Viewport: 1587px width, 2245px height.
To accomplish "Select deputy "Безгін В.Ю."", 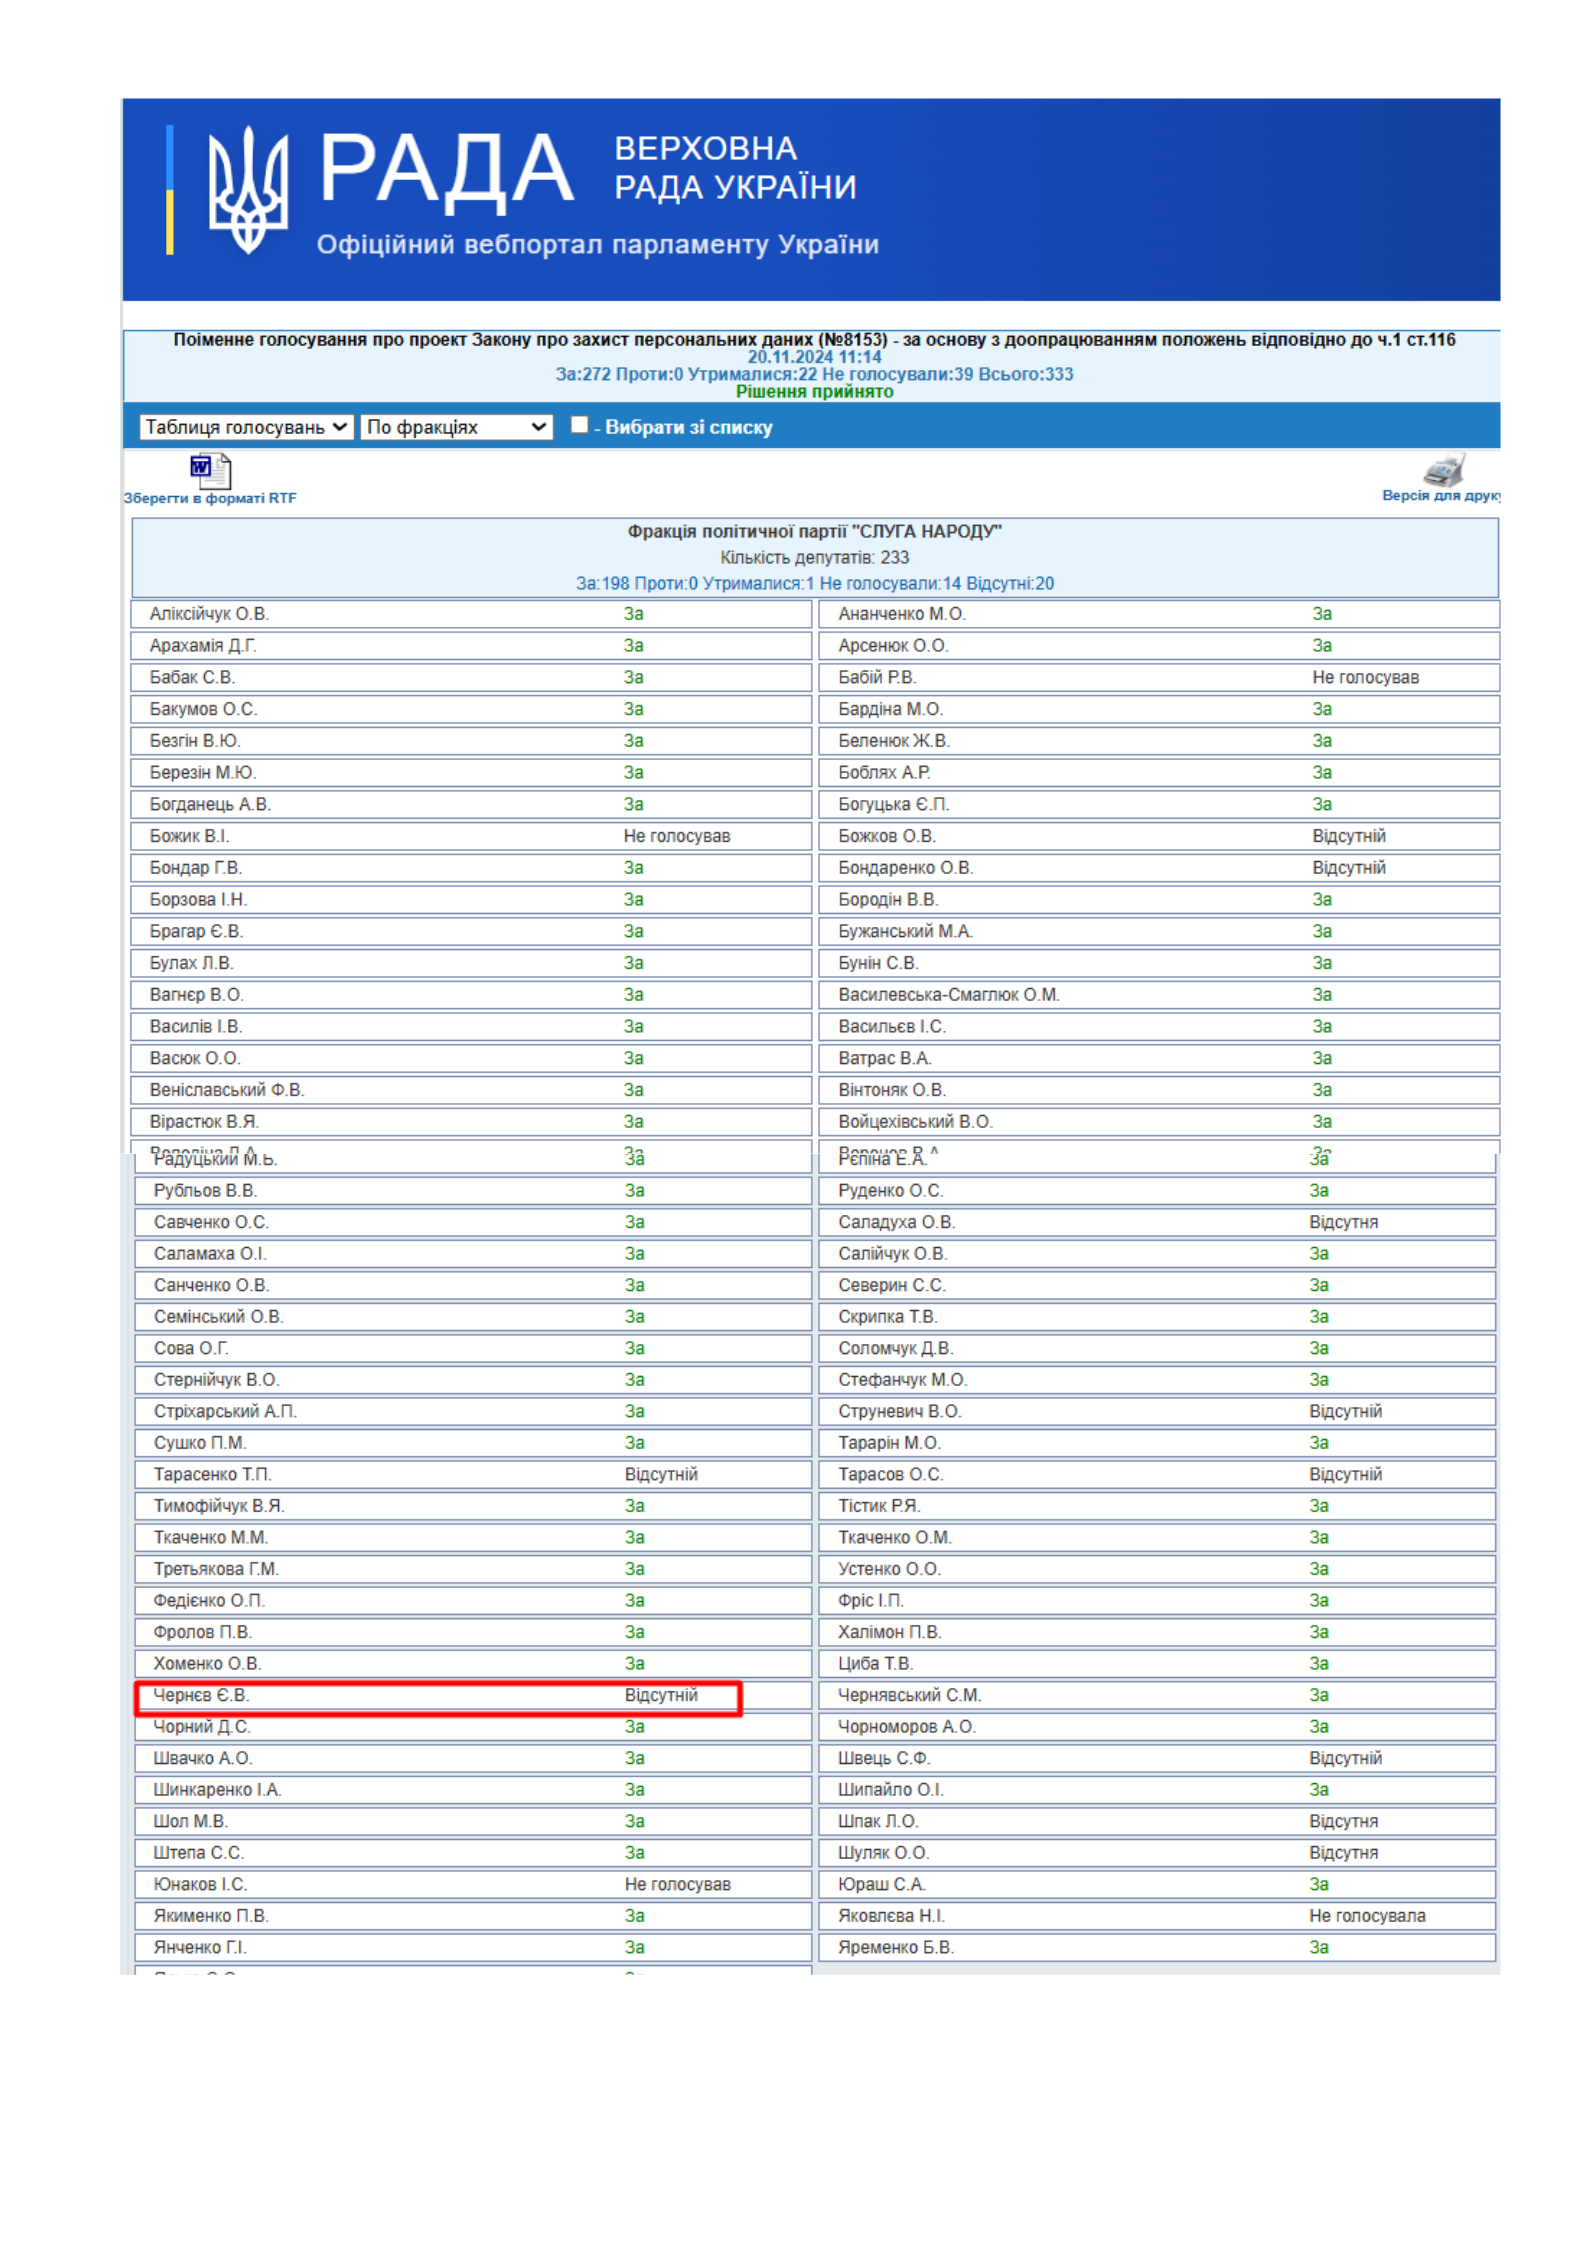I will coord(195,741).
